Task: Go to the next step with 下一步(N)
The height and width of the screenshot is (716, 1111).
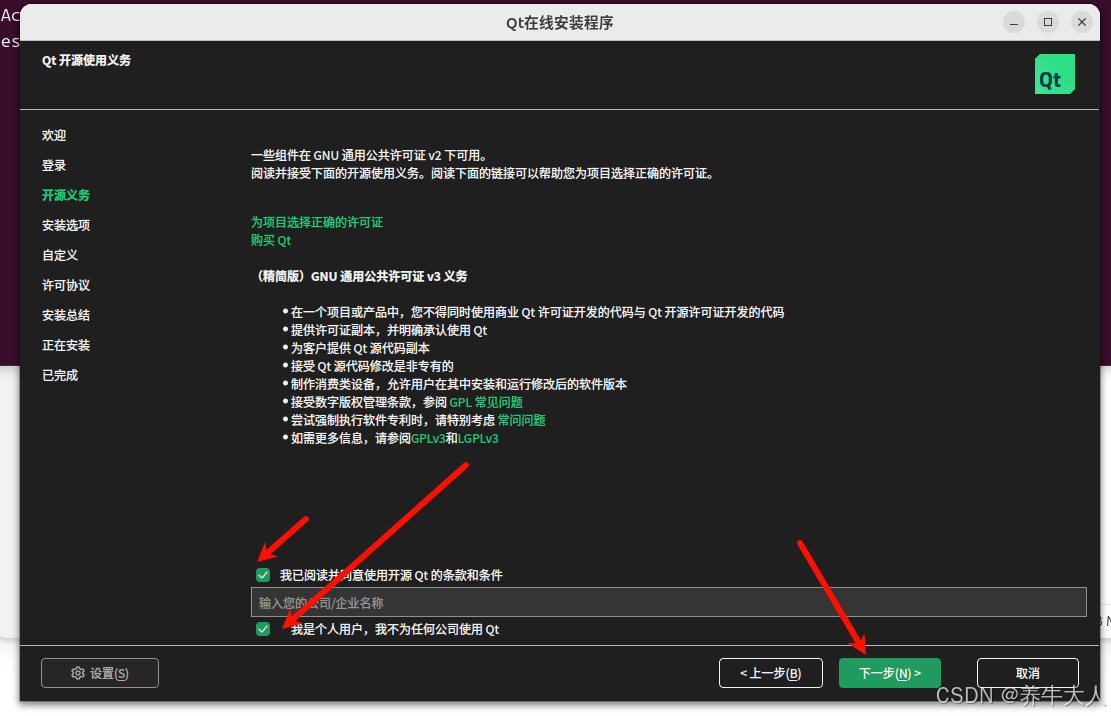Action: coord(889,673)
